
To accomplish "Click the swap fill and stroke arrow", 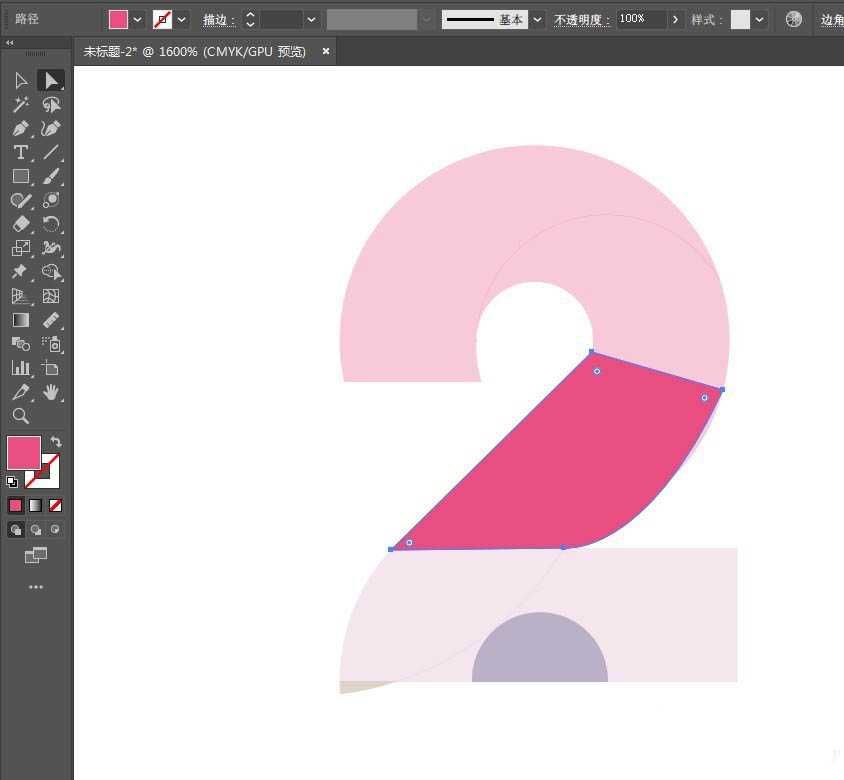I will coord(57,442).
